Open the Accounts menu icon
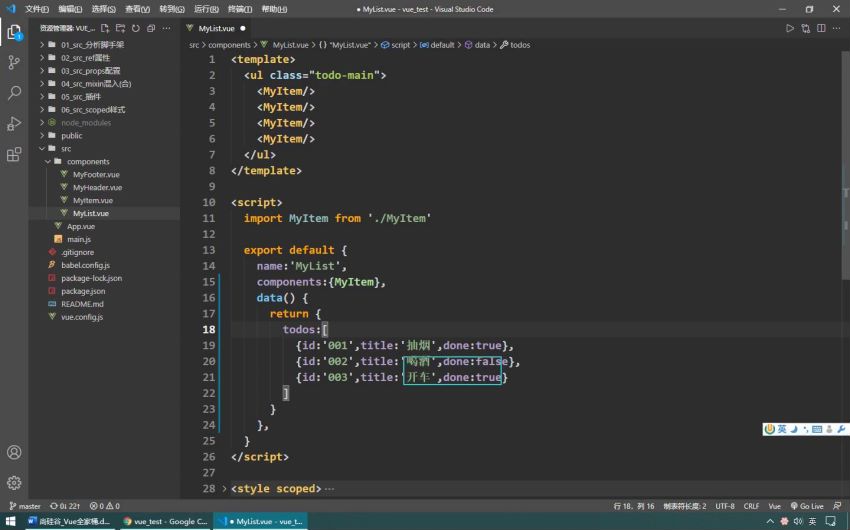 pyautogui.click(x=14, y=452)
